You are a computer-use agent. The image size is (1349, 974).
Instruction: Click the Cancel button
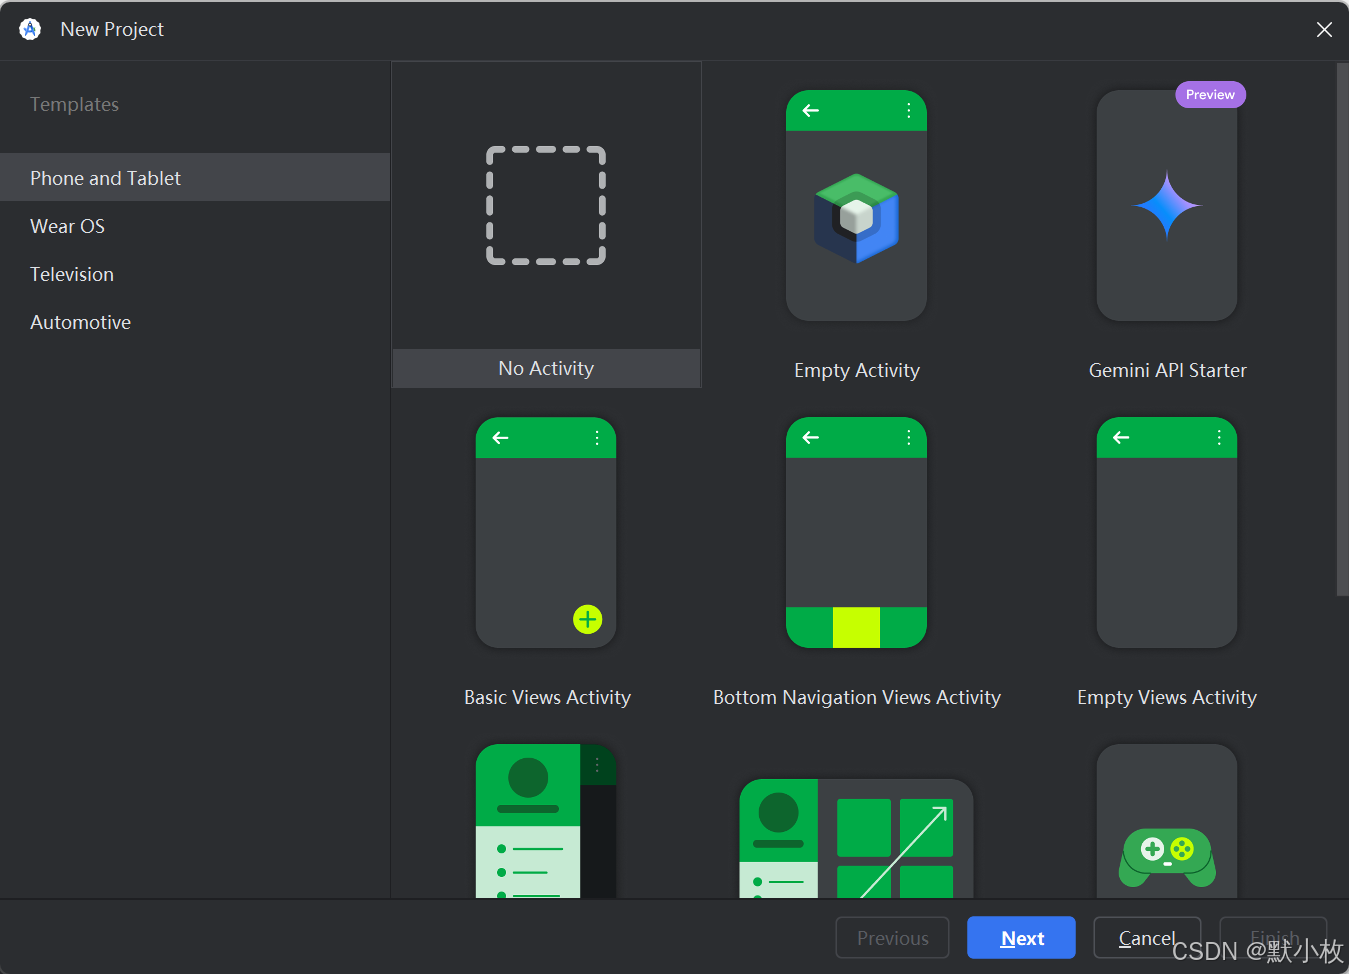click(1147, 938)
